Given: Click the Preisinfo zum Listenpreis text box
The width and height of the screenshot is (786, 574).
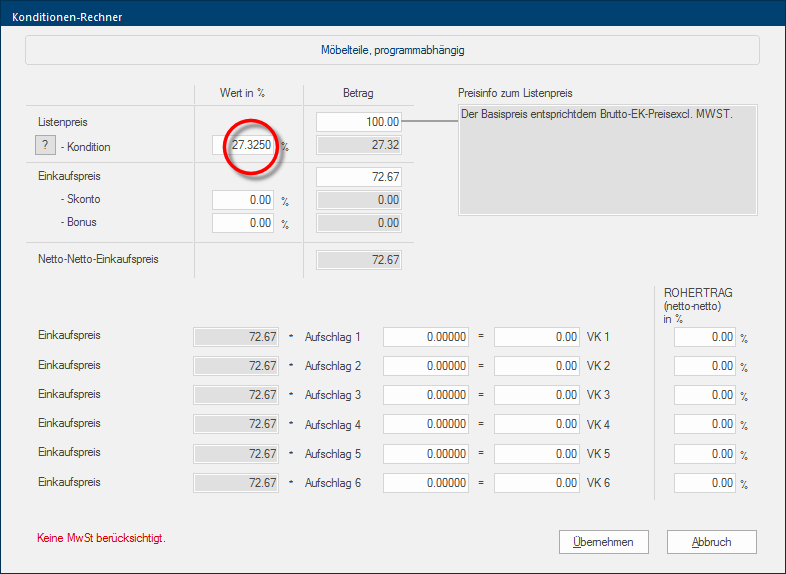Looking at the screenshot, I should (x=607, y=159).
